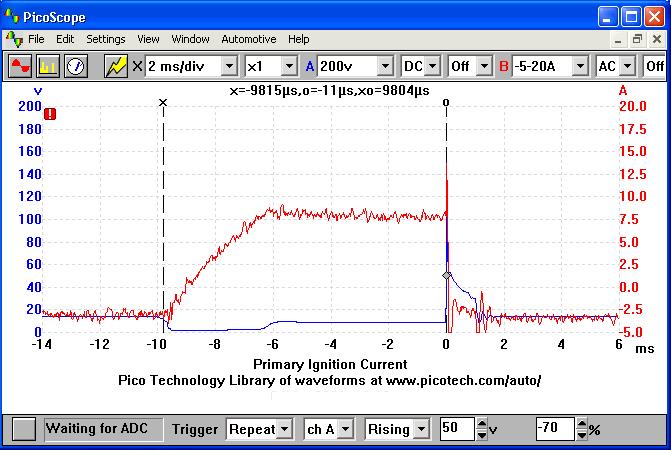This screenshot has height=450, width=671.
Task: Minimize the inner document window
Action: 618,39
